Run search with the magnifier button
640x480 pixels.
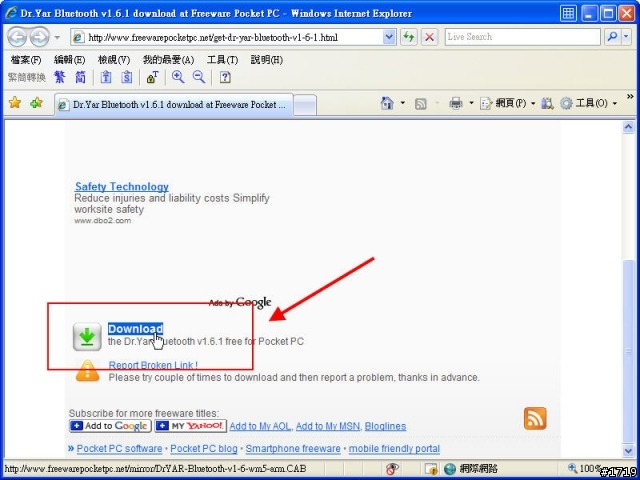[x=612, y=37]
